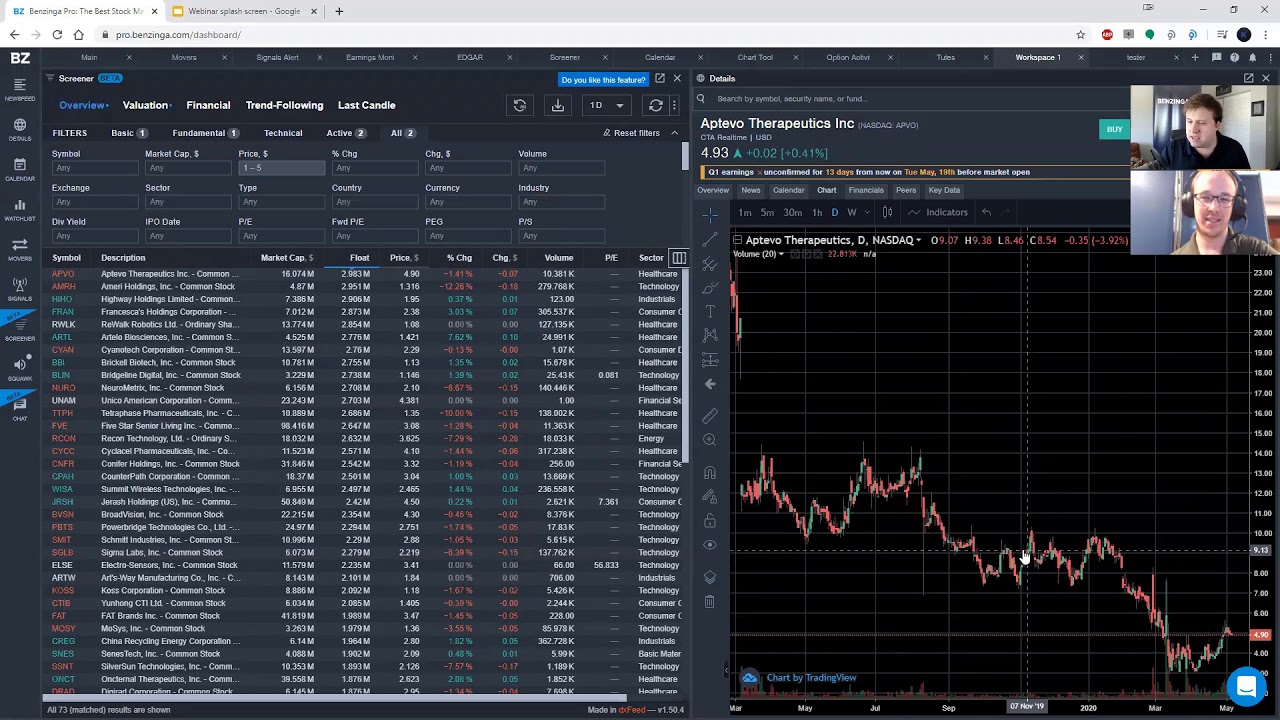This screenshot has height=720, width=1280.
Task: Select the 30m chart interval
Action: tap(792, 212)
